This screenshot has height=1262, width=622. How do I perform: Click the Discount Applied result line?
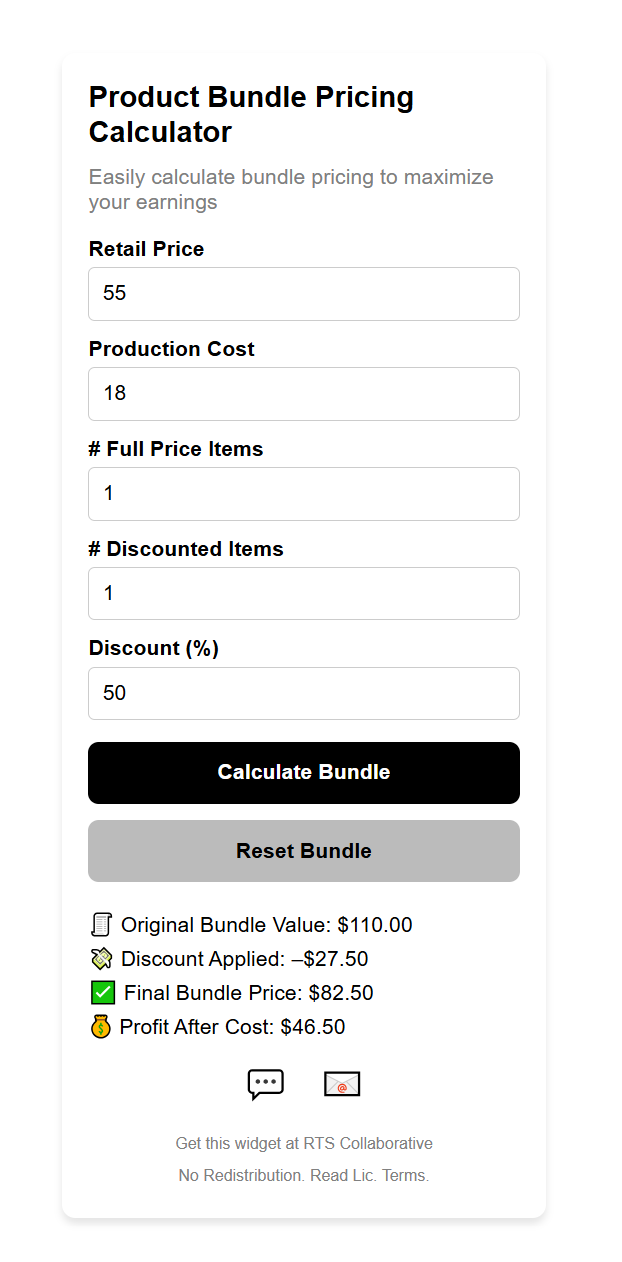click(x=244, y=959)
